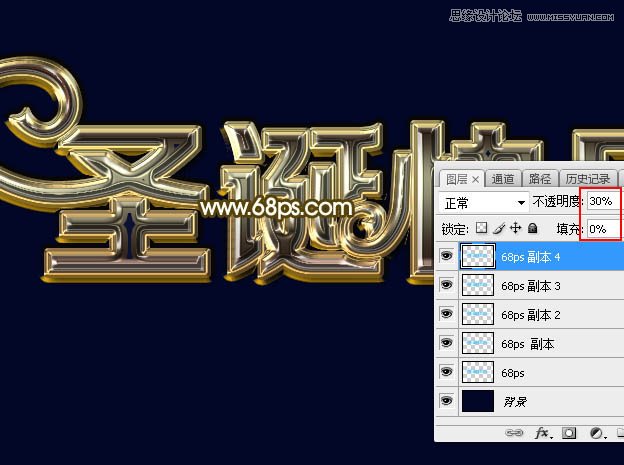Click the 填充 label
The image size is (624, 465).
click(x=568, y=229)
